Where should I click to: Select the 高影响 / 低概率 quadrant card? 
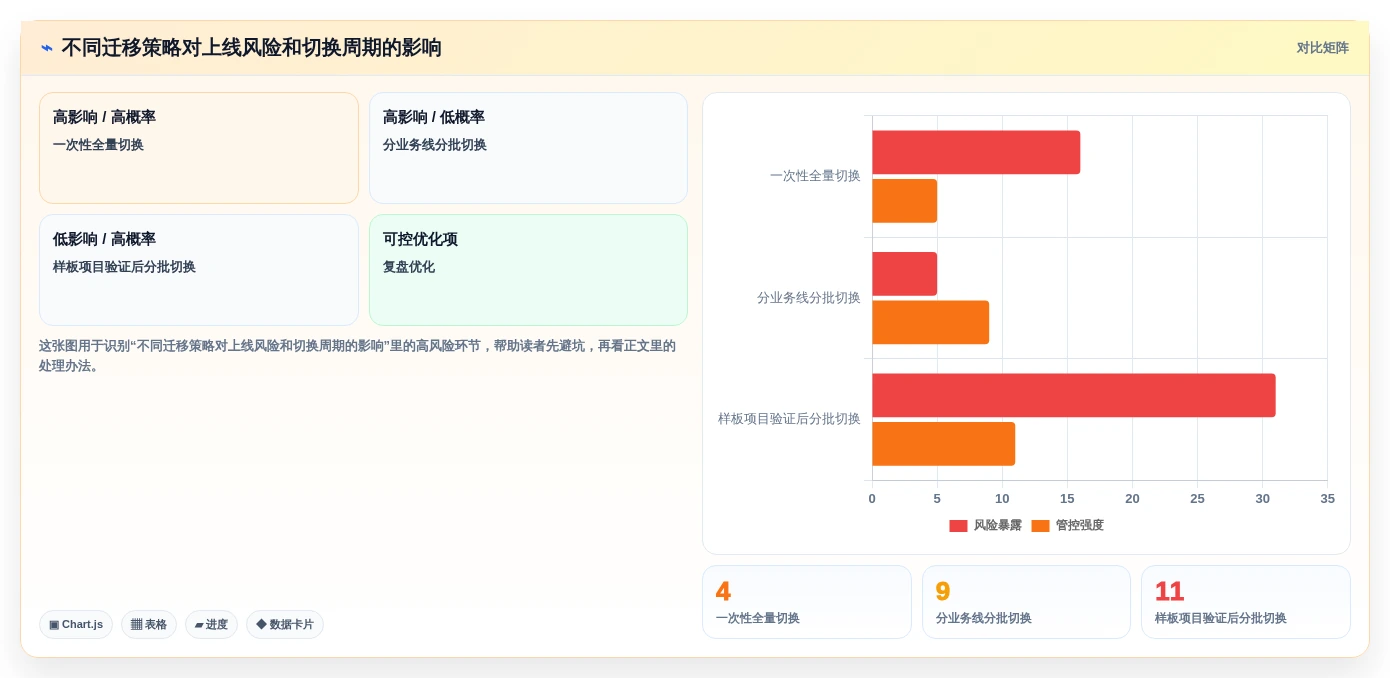click(x=528, y=148)
